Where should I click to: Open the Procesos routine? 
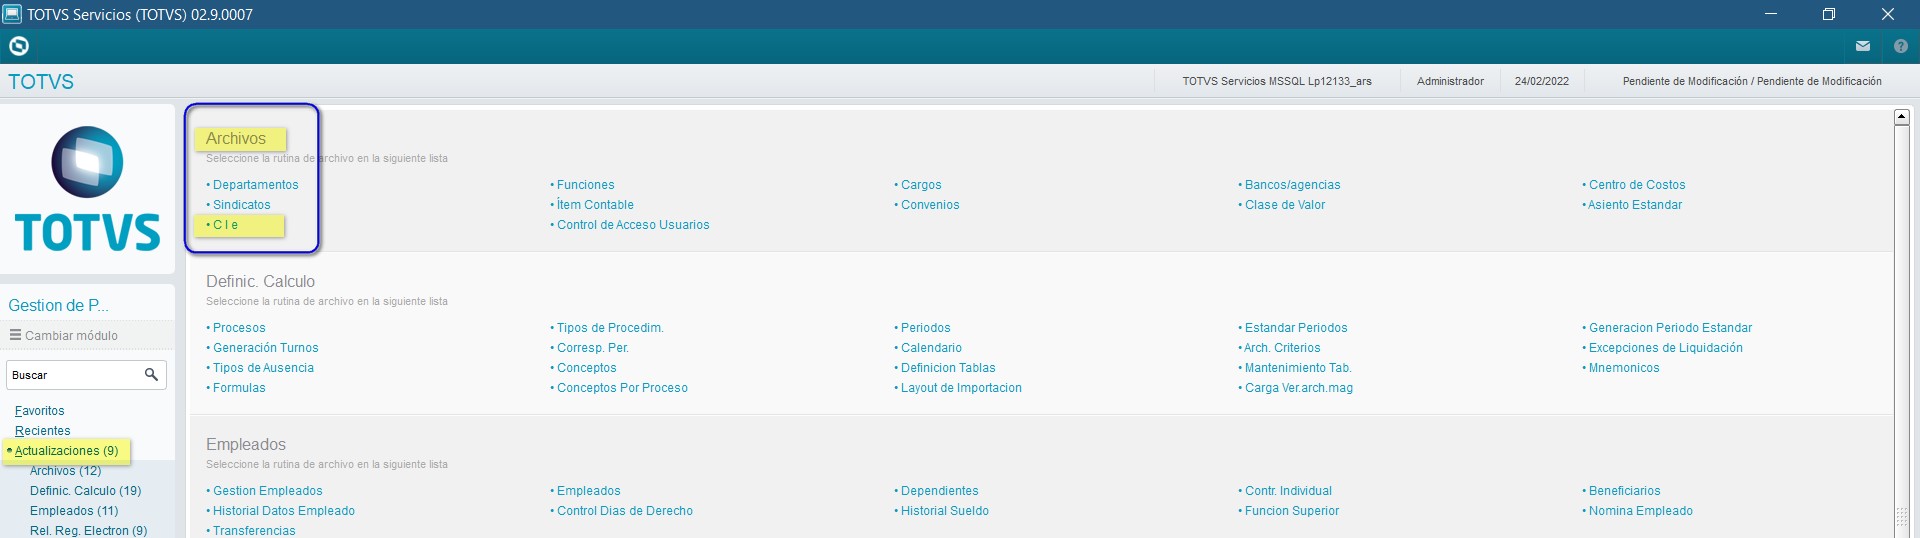[239, 328]
